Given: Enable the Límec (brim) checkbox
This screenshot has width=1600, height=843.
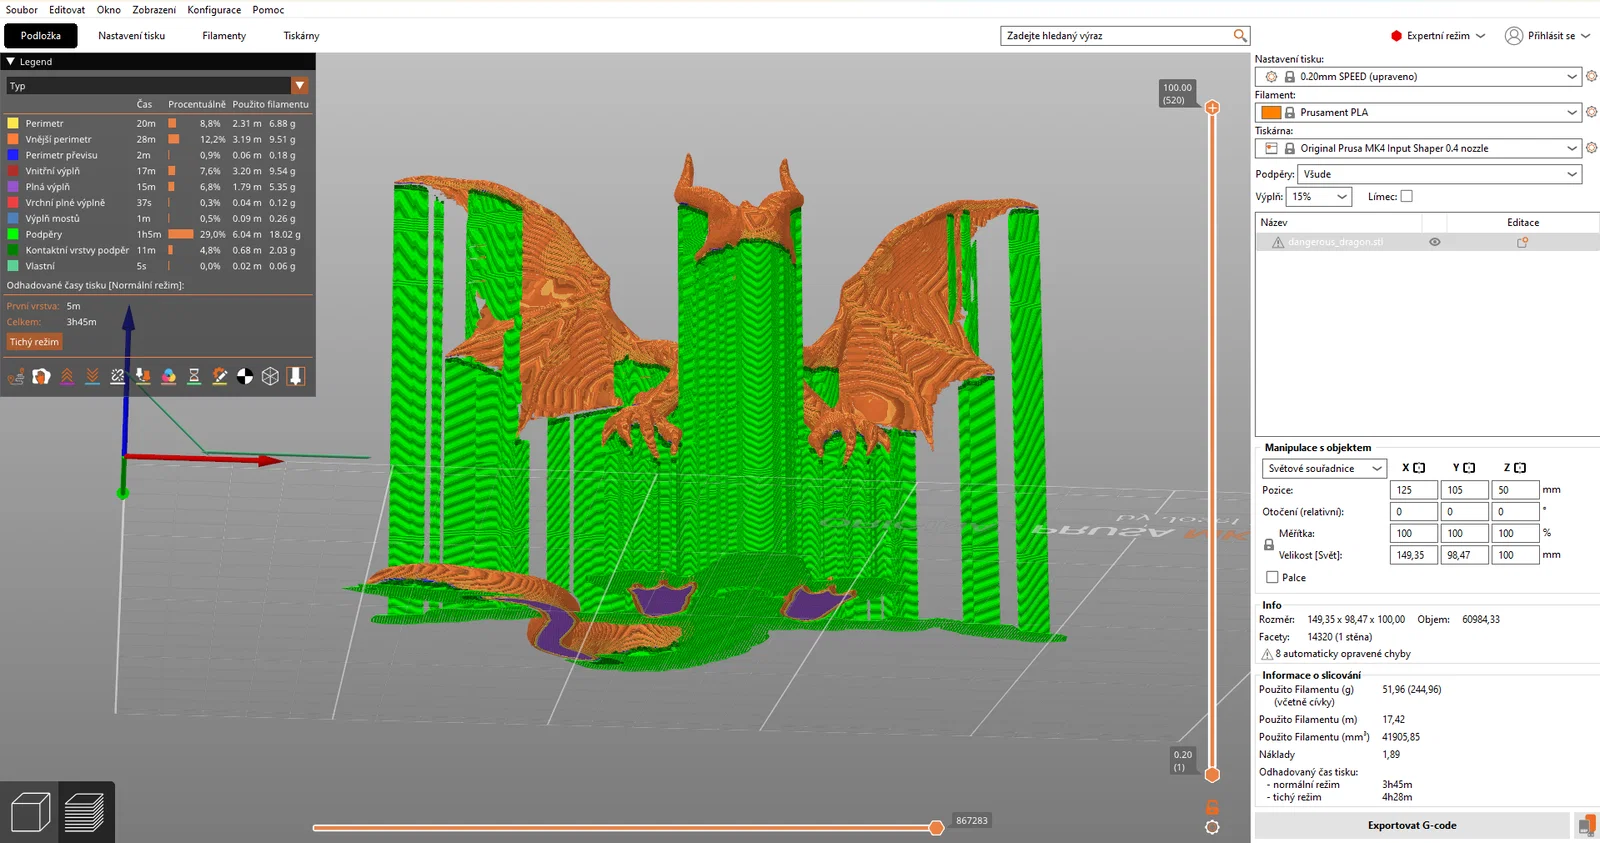Looking at the screenshot, I should pos(1406,197).
